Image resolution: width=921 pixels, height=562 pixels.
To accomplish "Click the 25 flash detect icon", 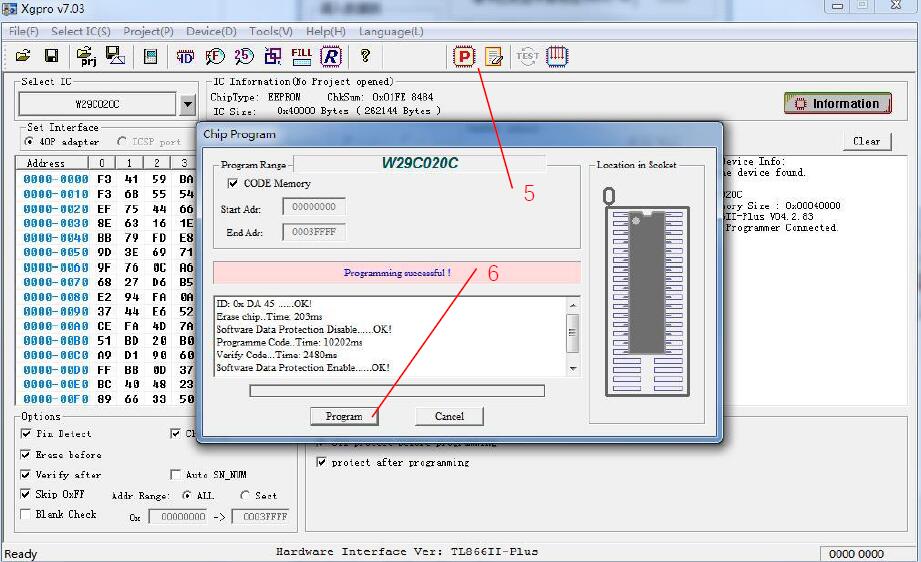I will click(244, 56).
